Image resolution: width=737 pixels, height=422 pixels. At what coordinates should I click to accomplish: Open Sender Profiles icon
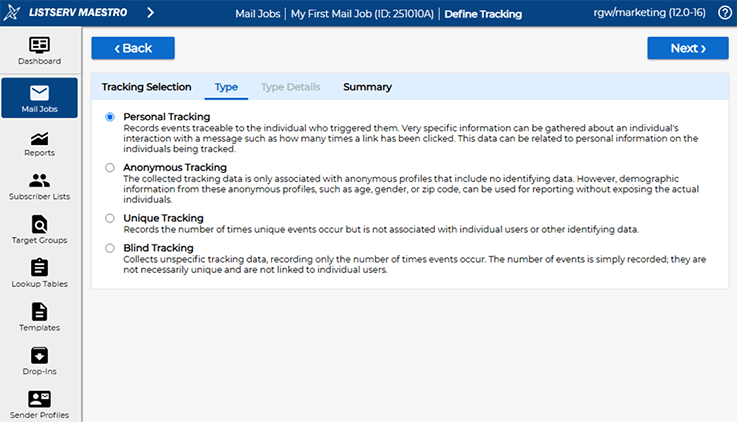pyautogui.click(x=39, y=399)
